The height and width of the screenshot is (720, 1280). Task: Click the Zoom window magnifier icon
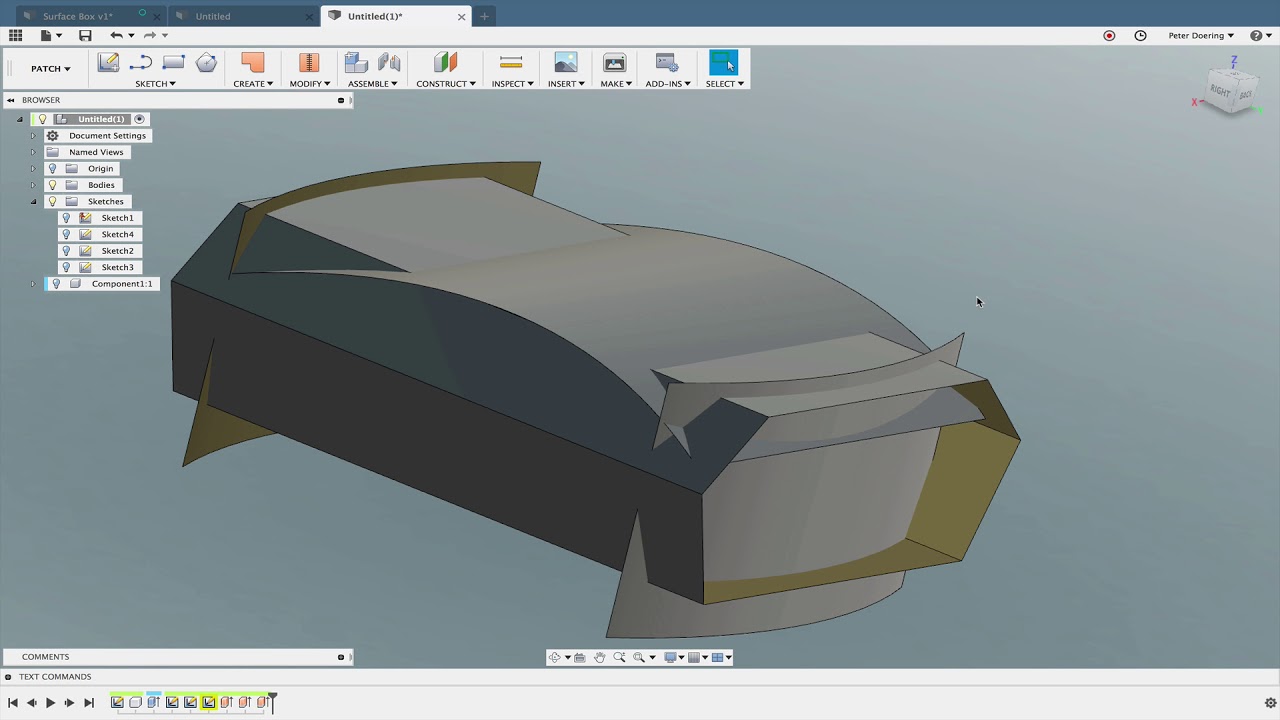click(619, 657)
